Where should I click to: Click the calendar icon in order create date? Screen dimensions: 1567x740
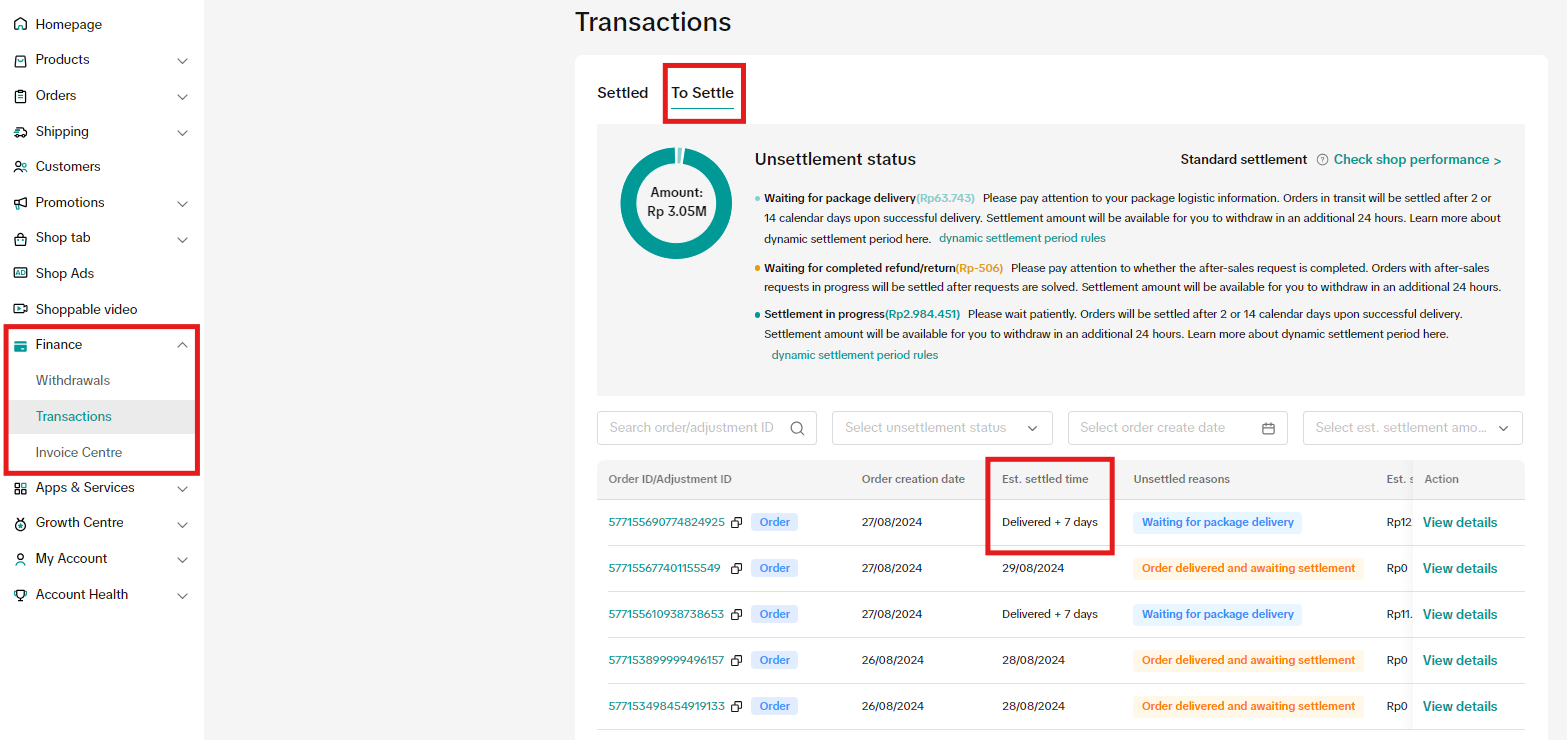tap(1268, 428)
